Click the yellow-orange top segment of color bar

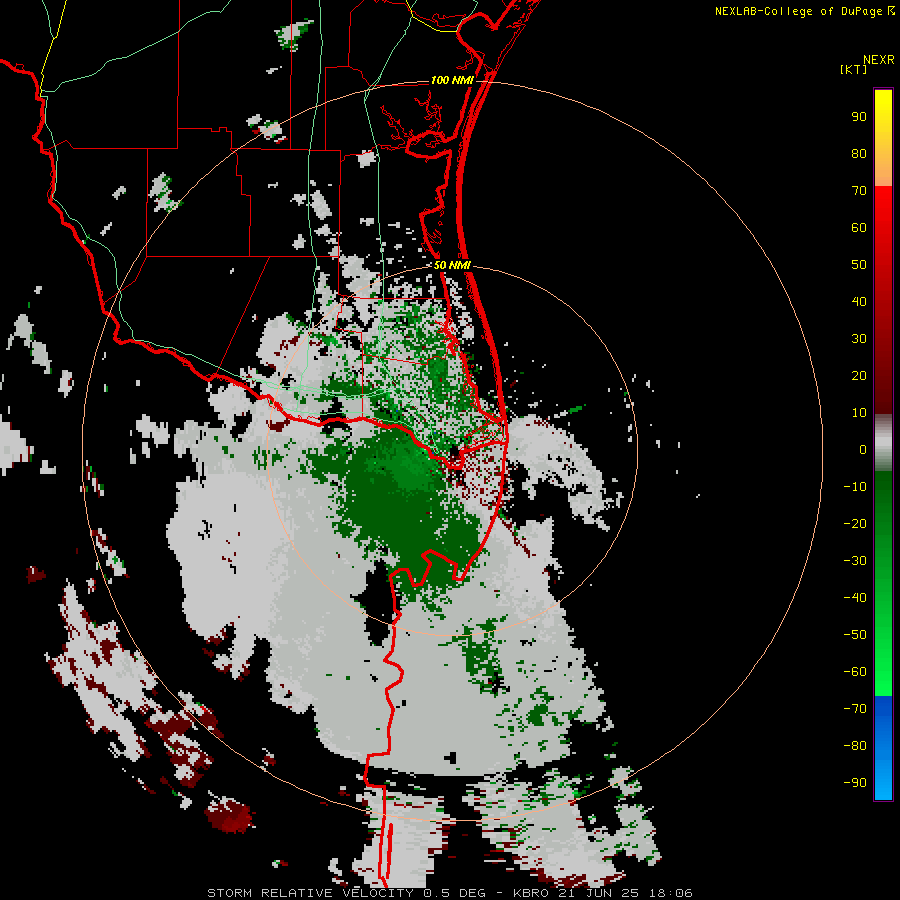pos(883,138)
